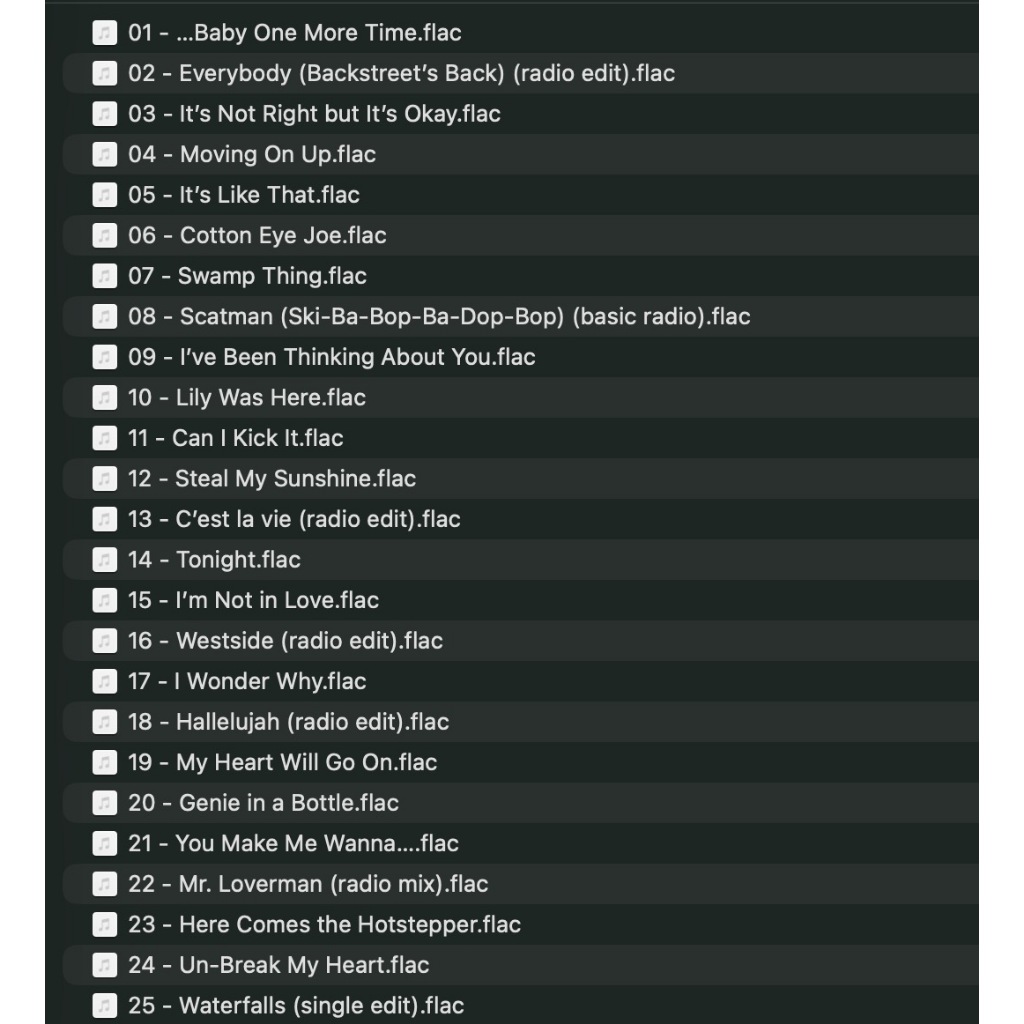Select the C'est la vie (radio edit) file

coord(520,519)
